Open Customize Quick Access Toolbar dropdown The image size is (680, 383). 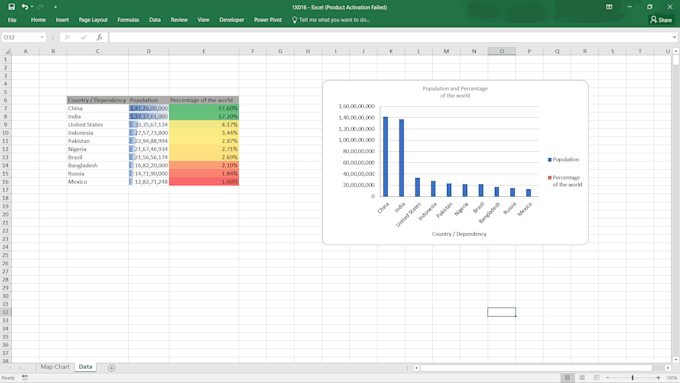point(56,7)
